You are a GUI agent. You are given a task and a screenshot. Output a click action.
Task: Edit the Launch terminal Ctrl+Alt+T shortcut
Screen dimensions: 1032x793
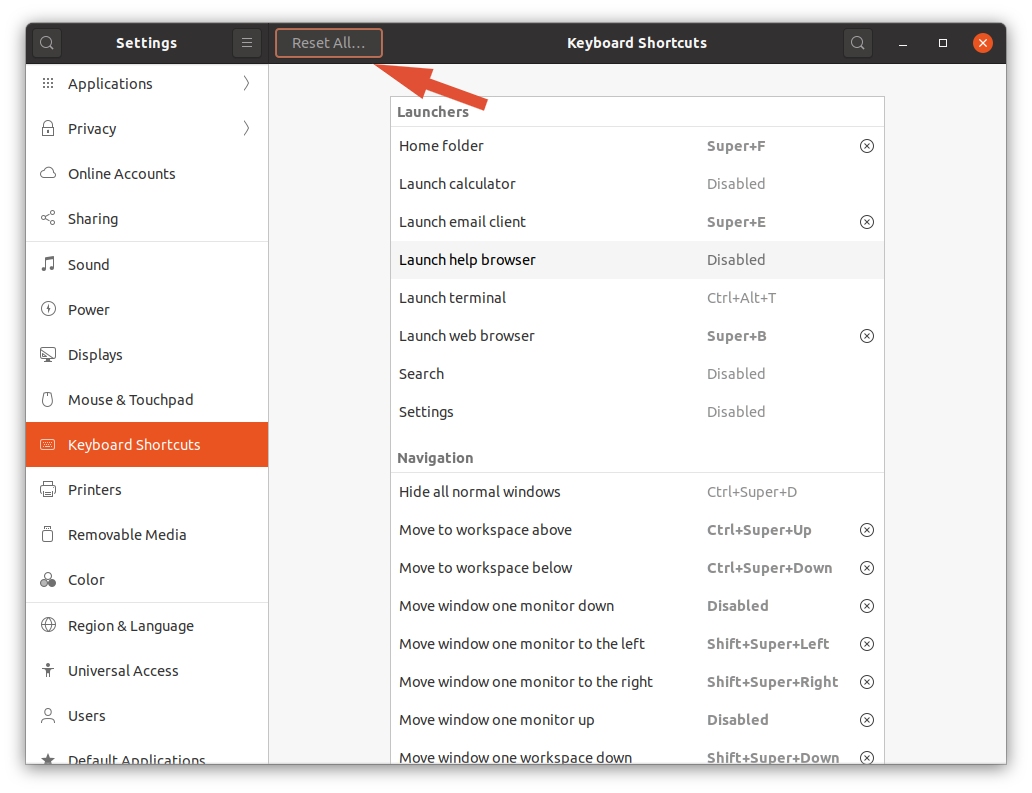point(637,298)
